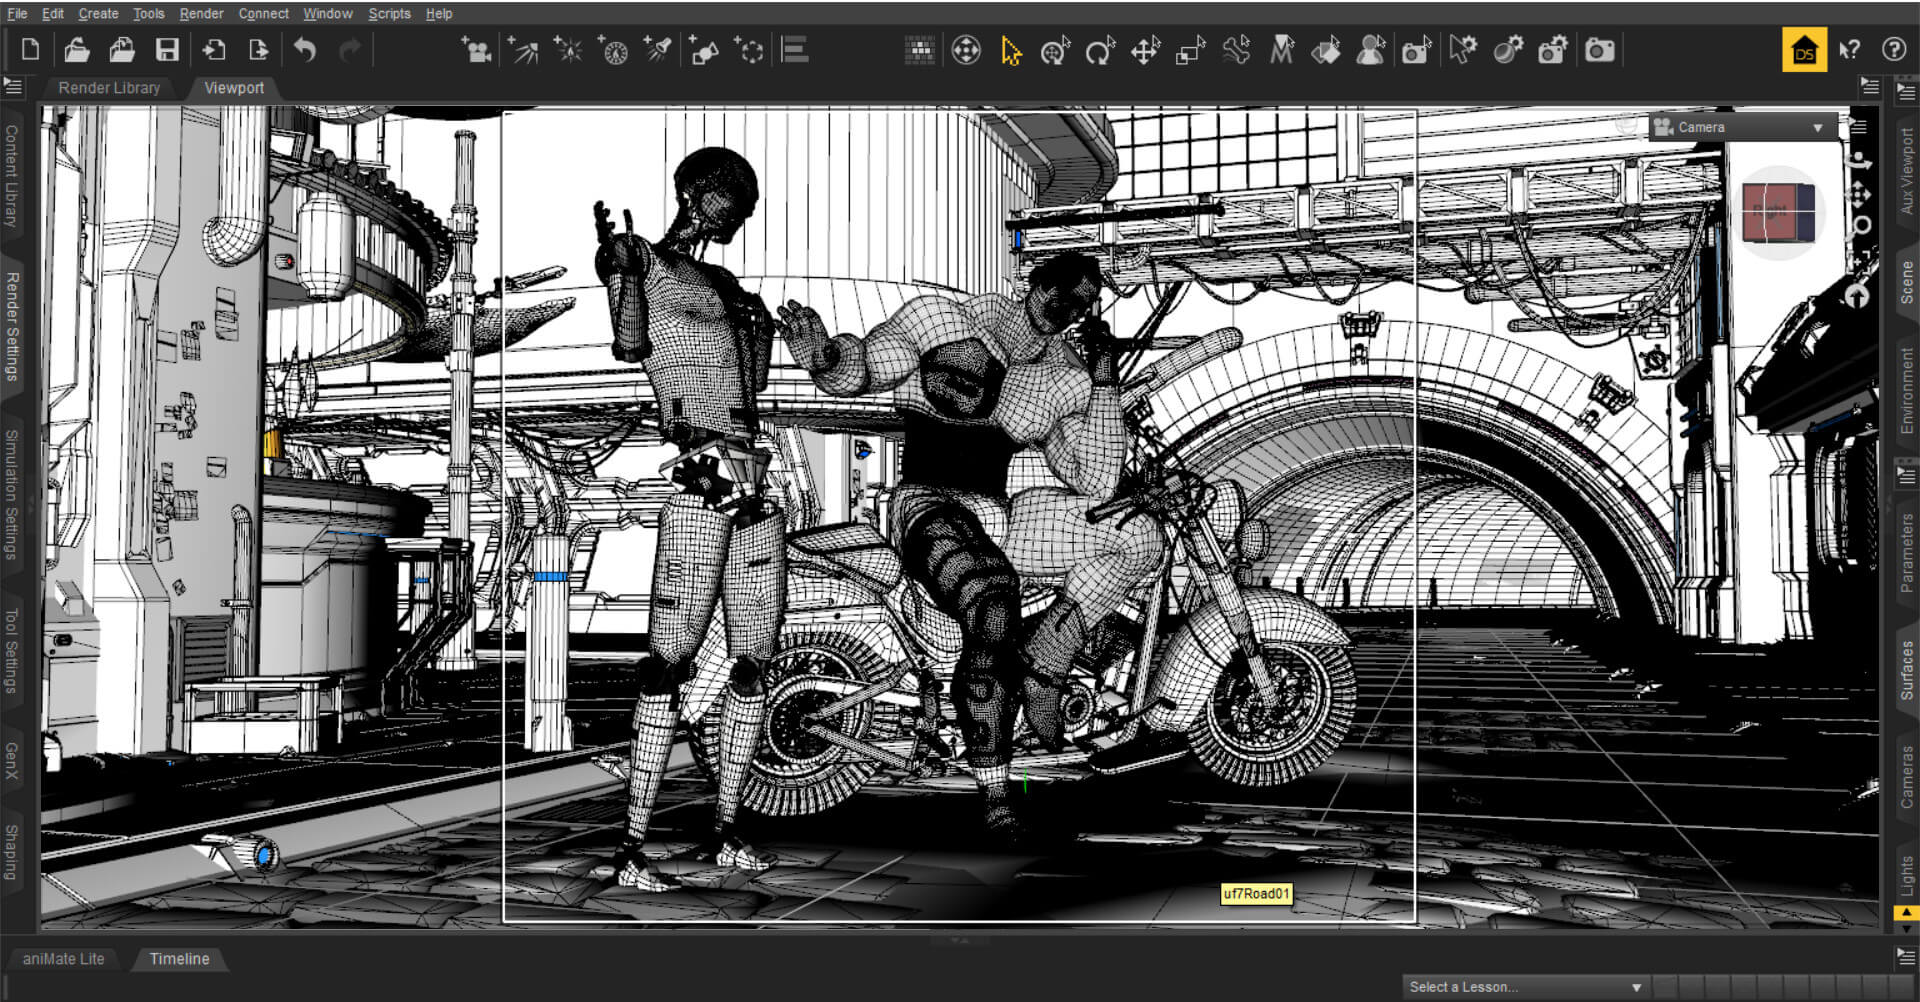Click the Redo arrow icon
1920x1002 pixels.
pos(350,49)
